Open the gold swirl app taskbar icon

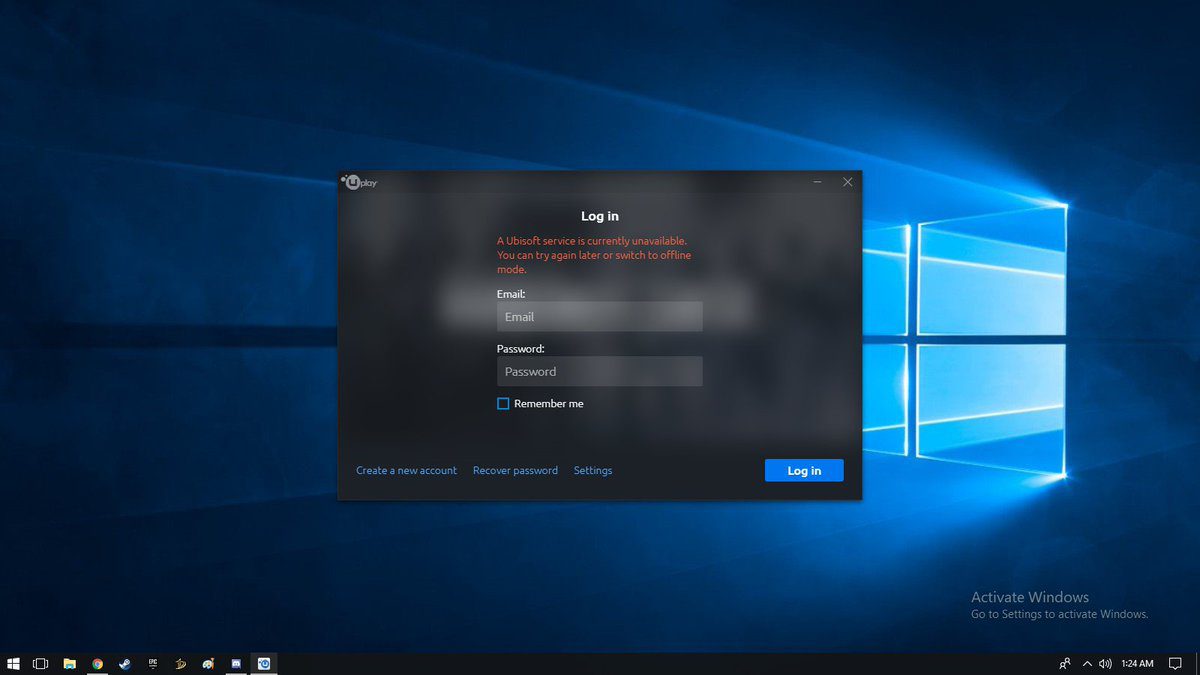pyautogui.click(x=180, y=663)
